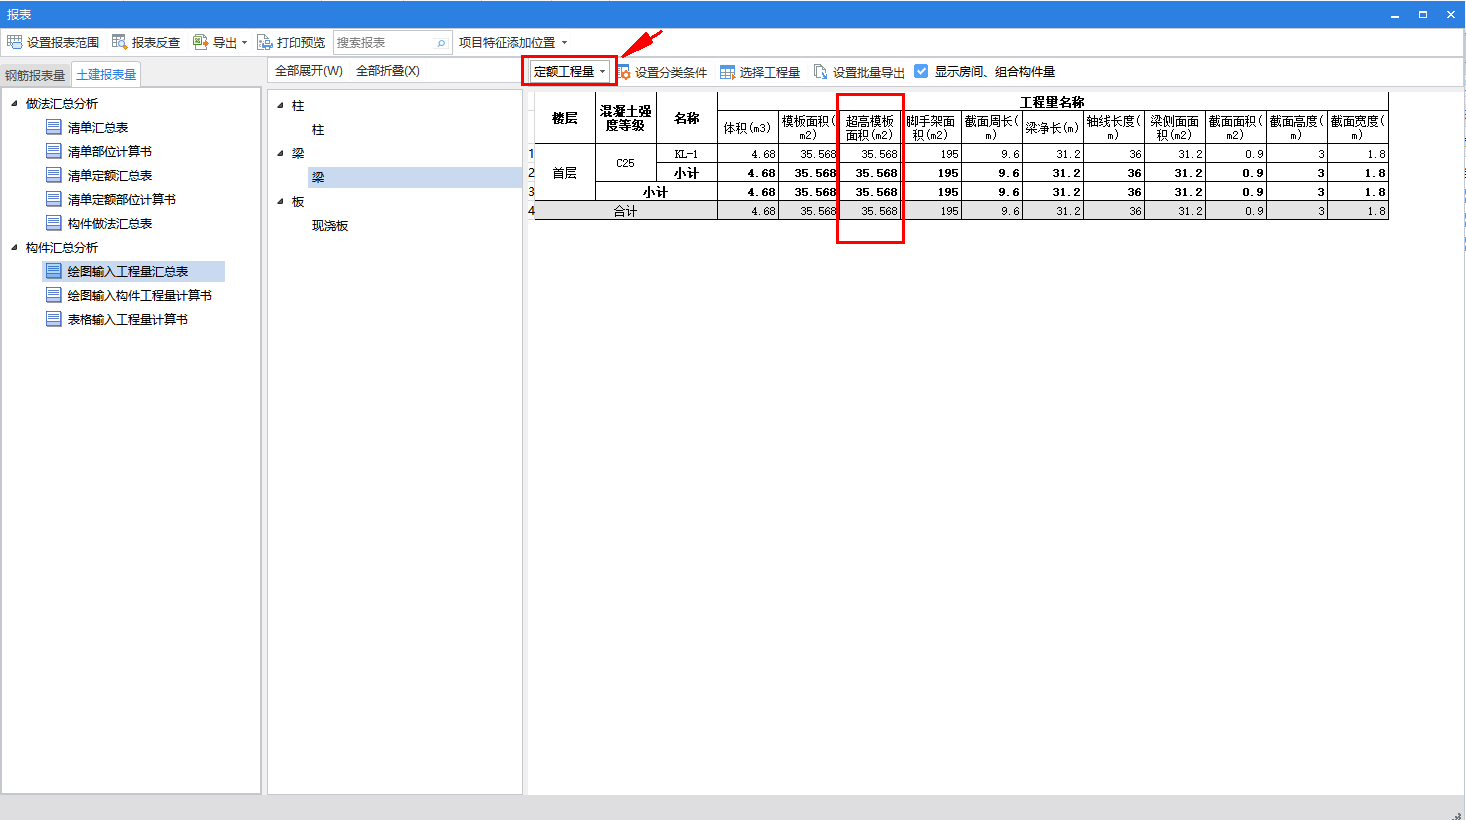The image size is (1466, 820).
Task: Click the 首层 floor cell
Action: 565,173
